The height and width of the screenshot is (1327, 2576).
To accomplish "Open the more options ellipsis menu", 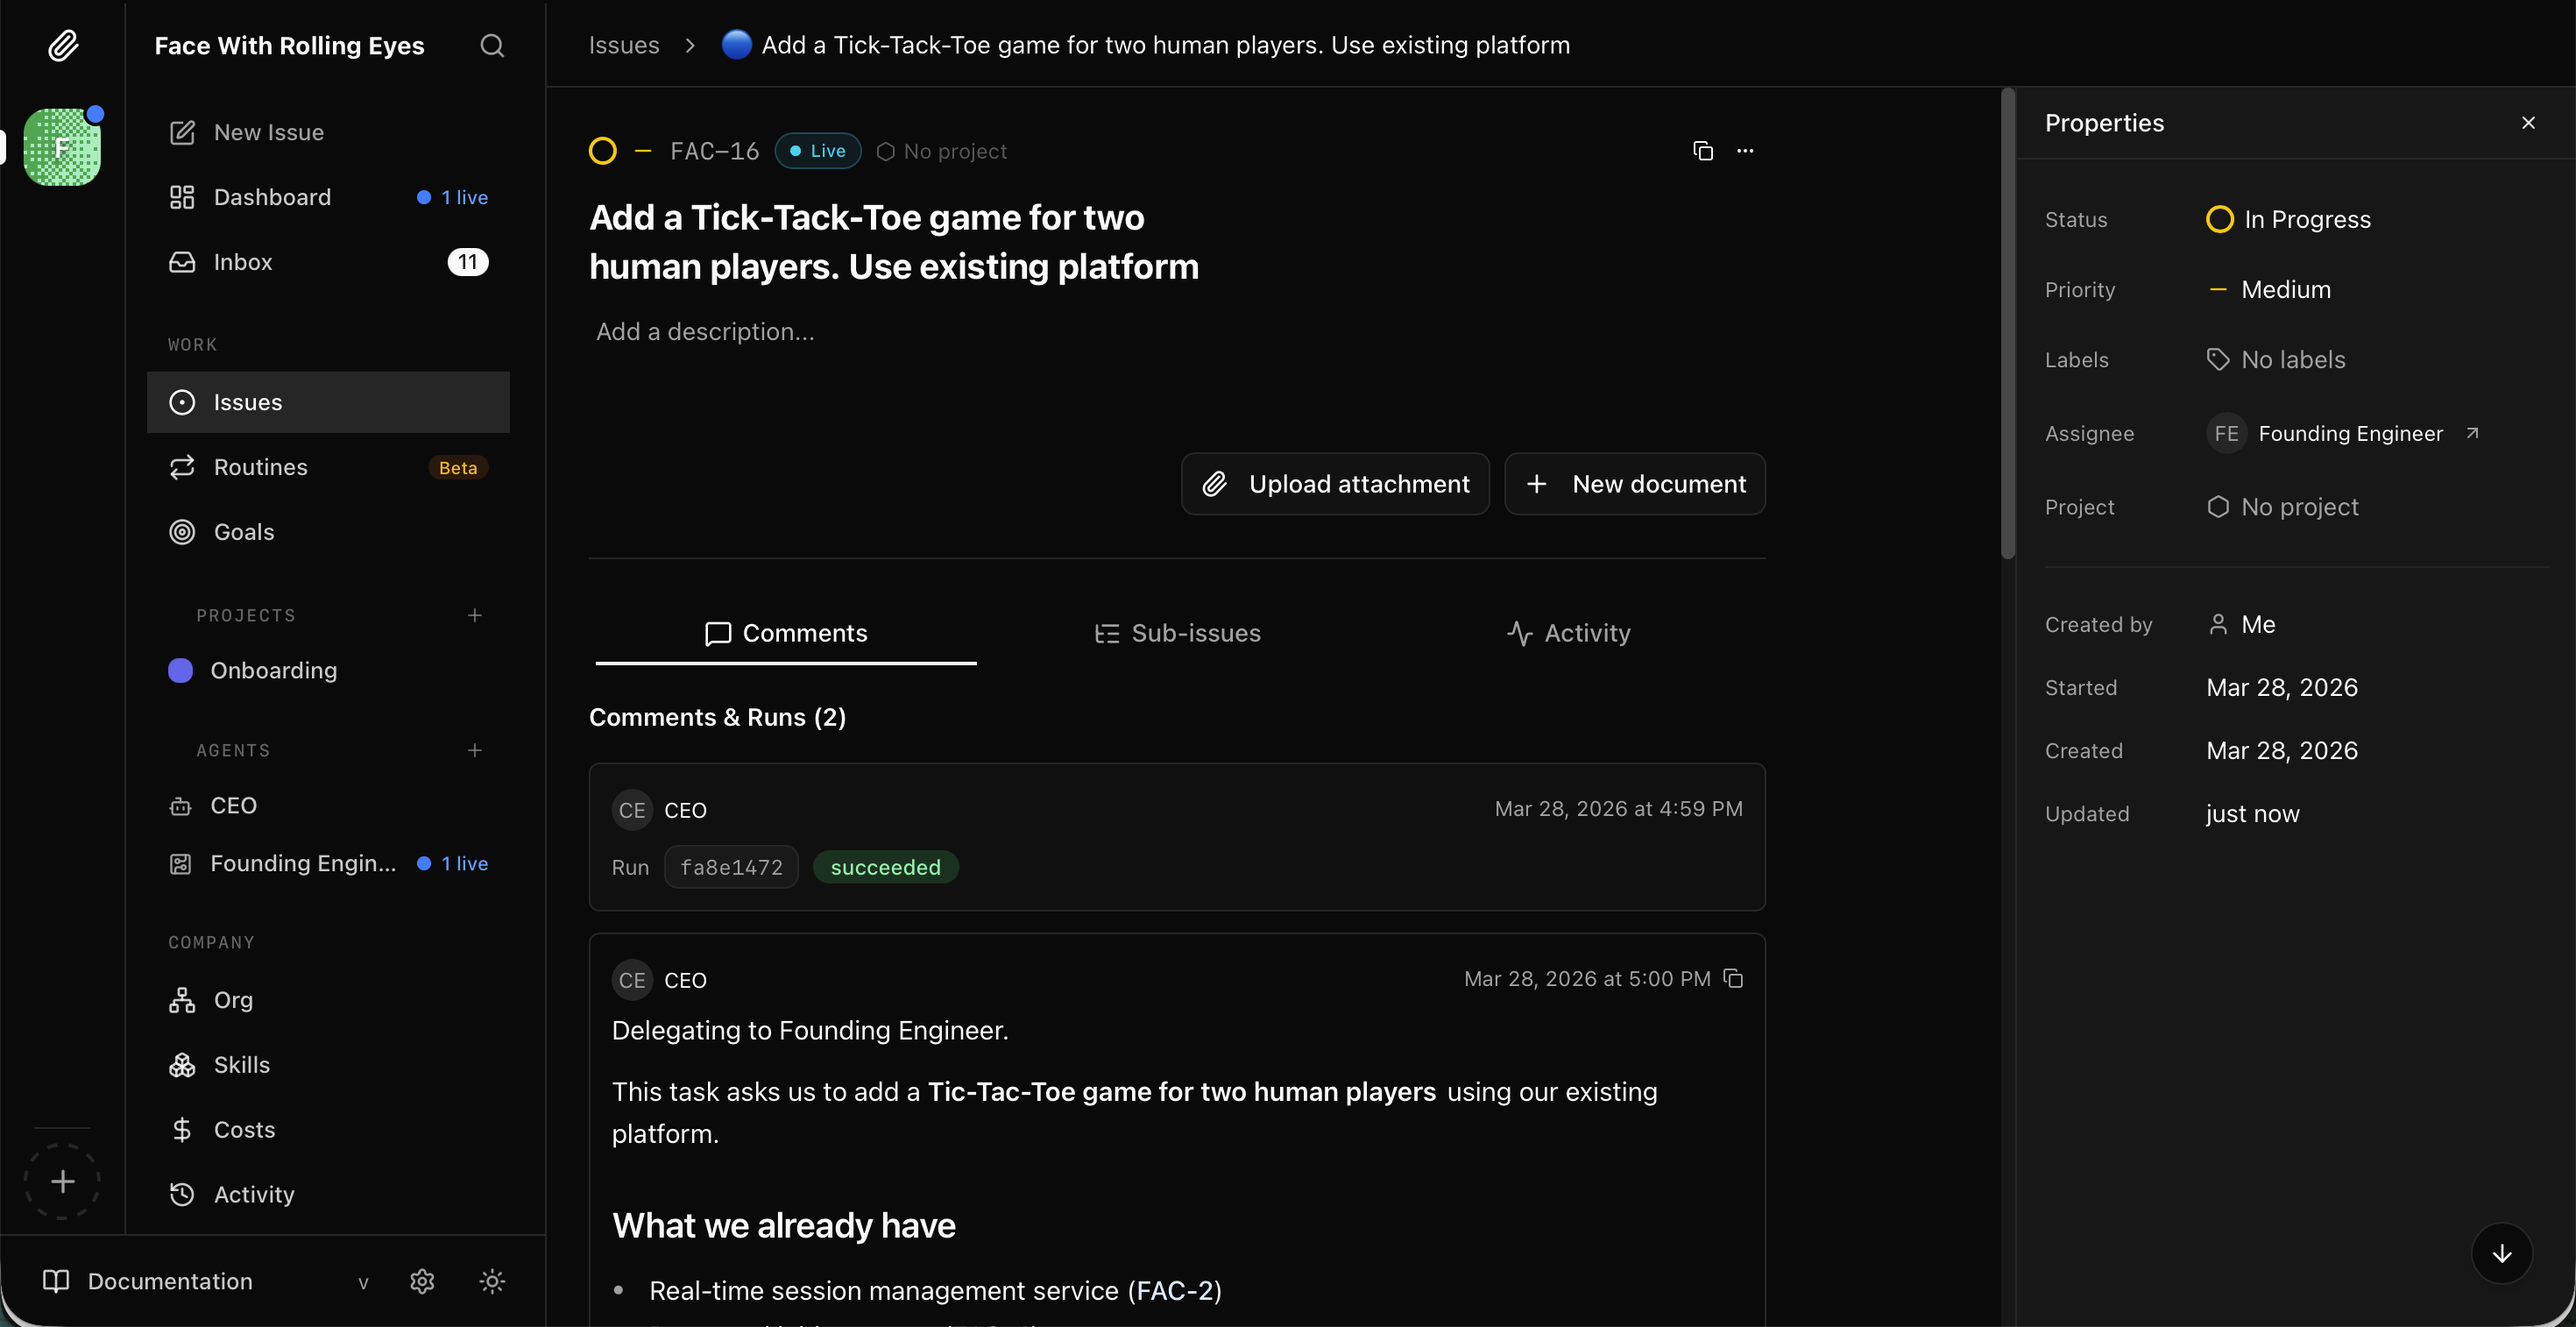I will click(x=1746, y=150).
